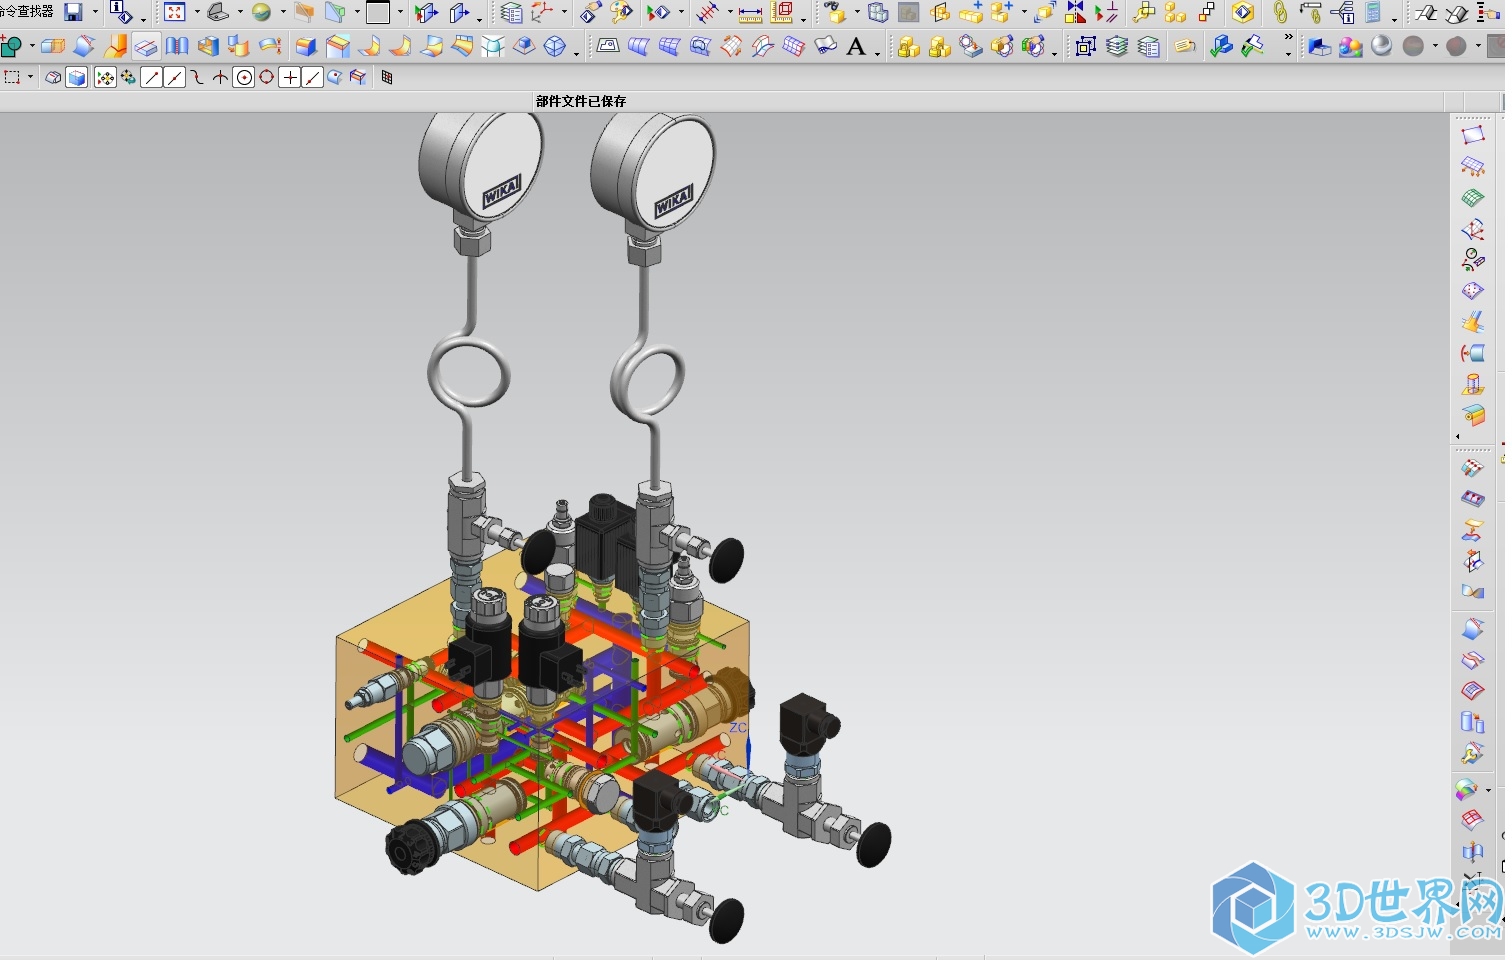The width and height of the screenshot is (1512, 963).
Task: Open the white box dropdown arrow
Action: [400, 12]
